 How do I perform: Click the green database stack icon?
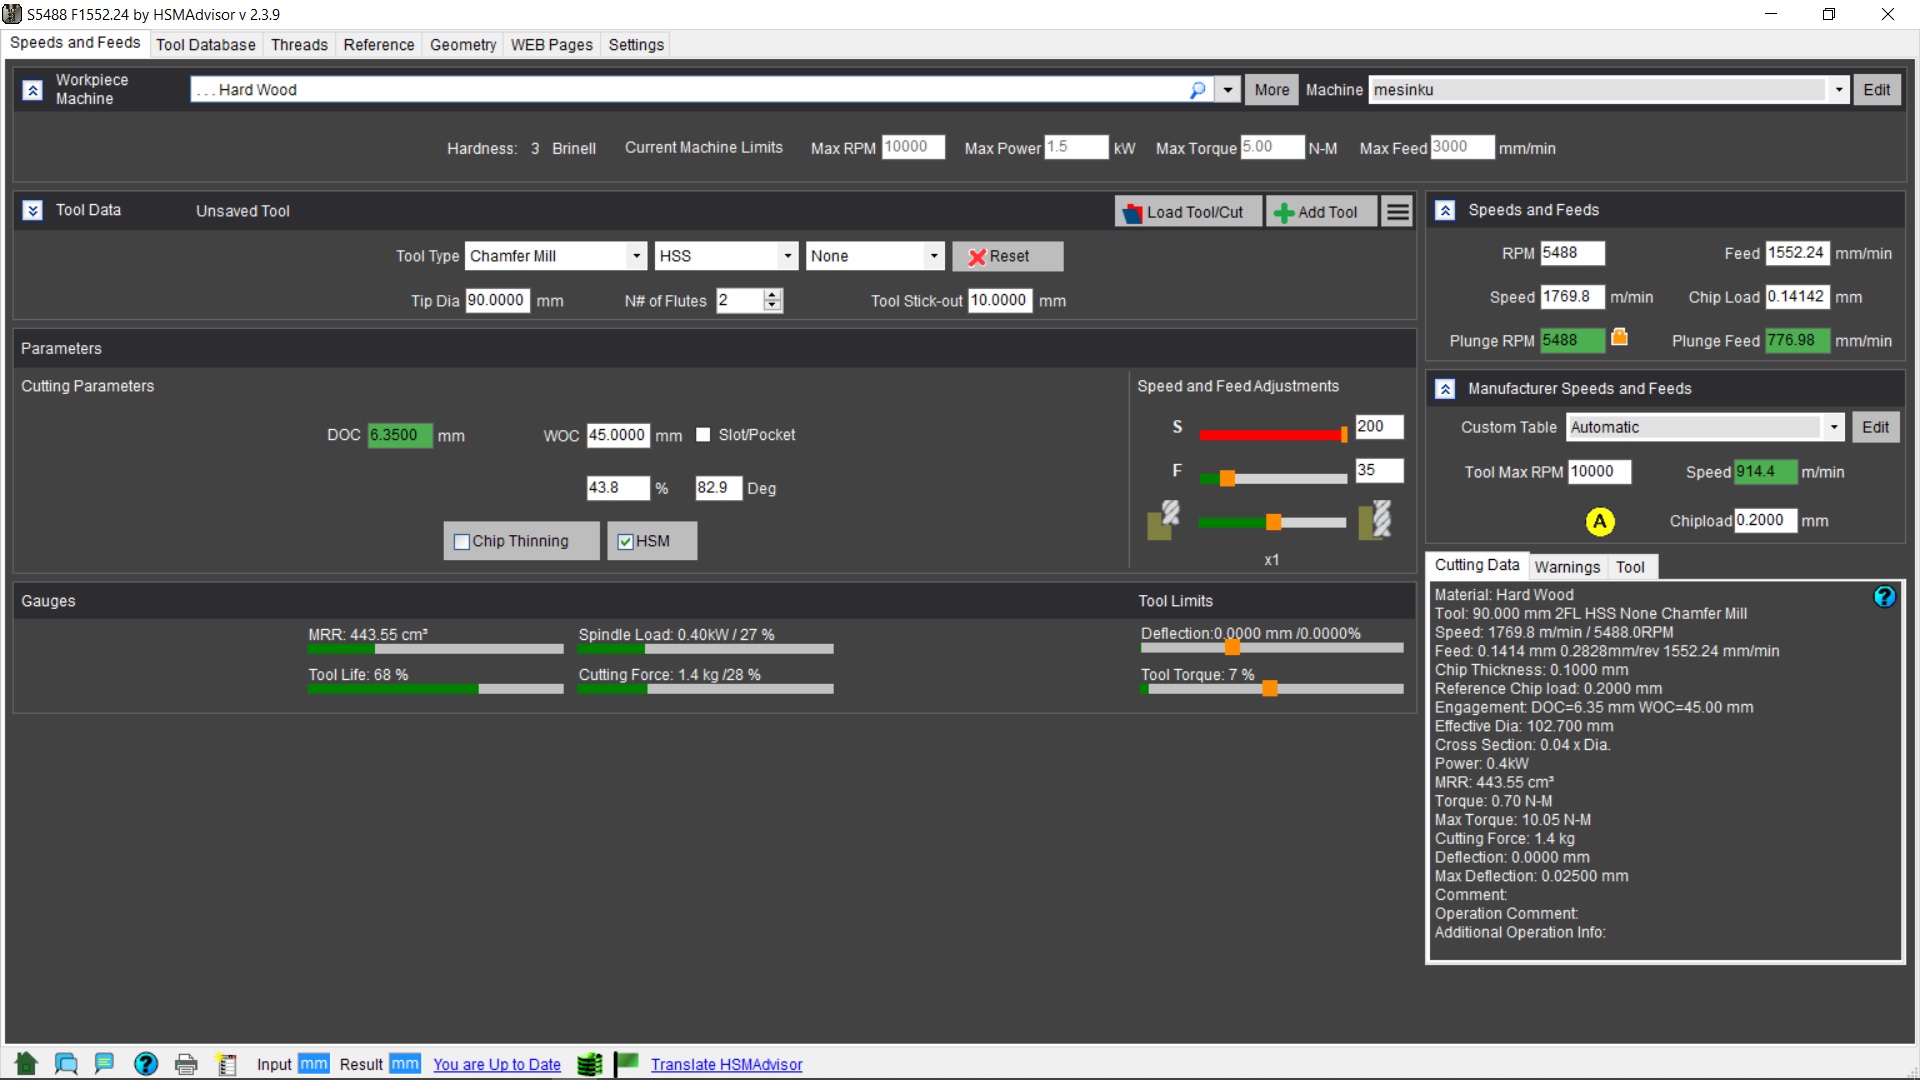tap(590, 1064)
